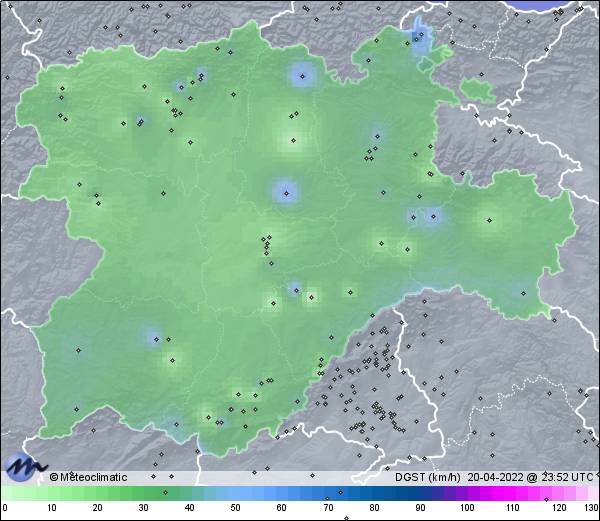Click the 100 label on the scale
600x521 pixels.
467,508
